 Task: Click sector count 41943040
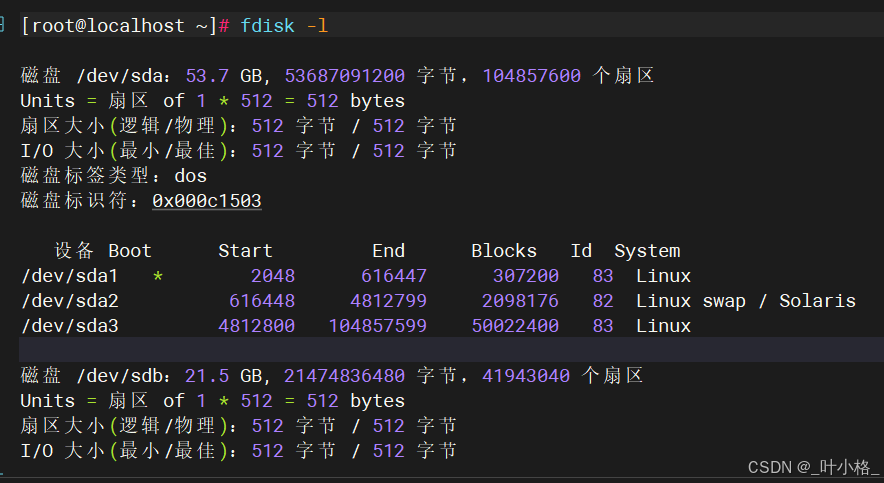click(x=525, y=376)
